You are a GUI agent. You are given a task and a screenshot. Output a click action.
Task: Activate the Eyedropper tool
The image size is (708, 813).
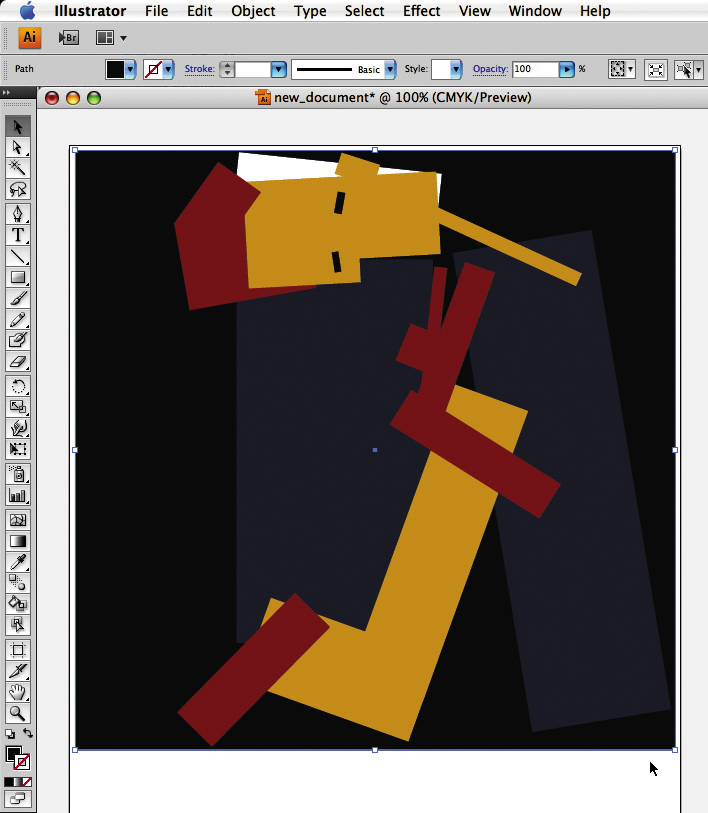(17, 562)
